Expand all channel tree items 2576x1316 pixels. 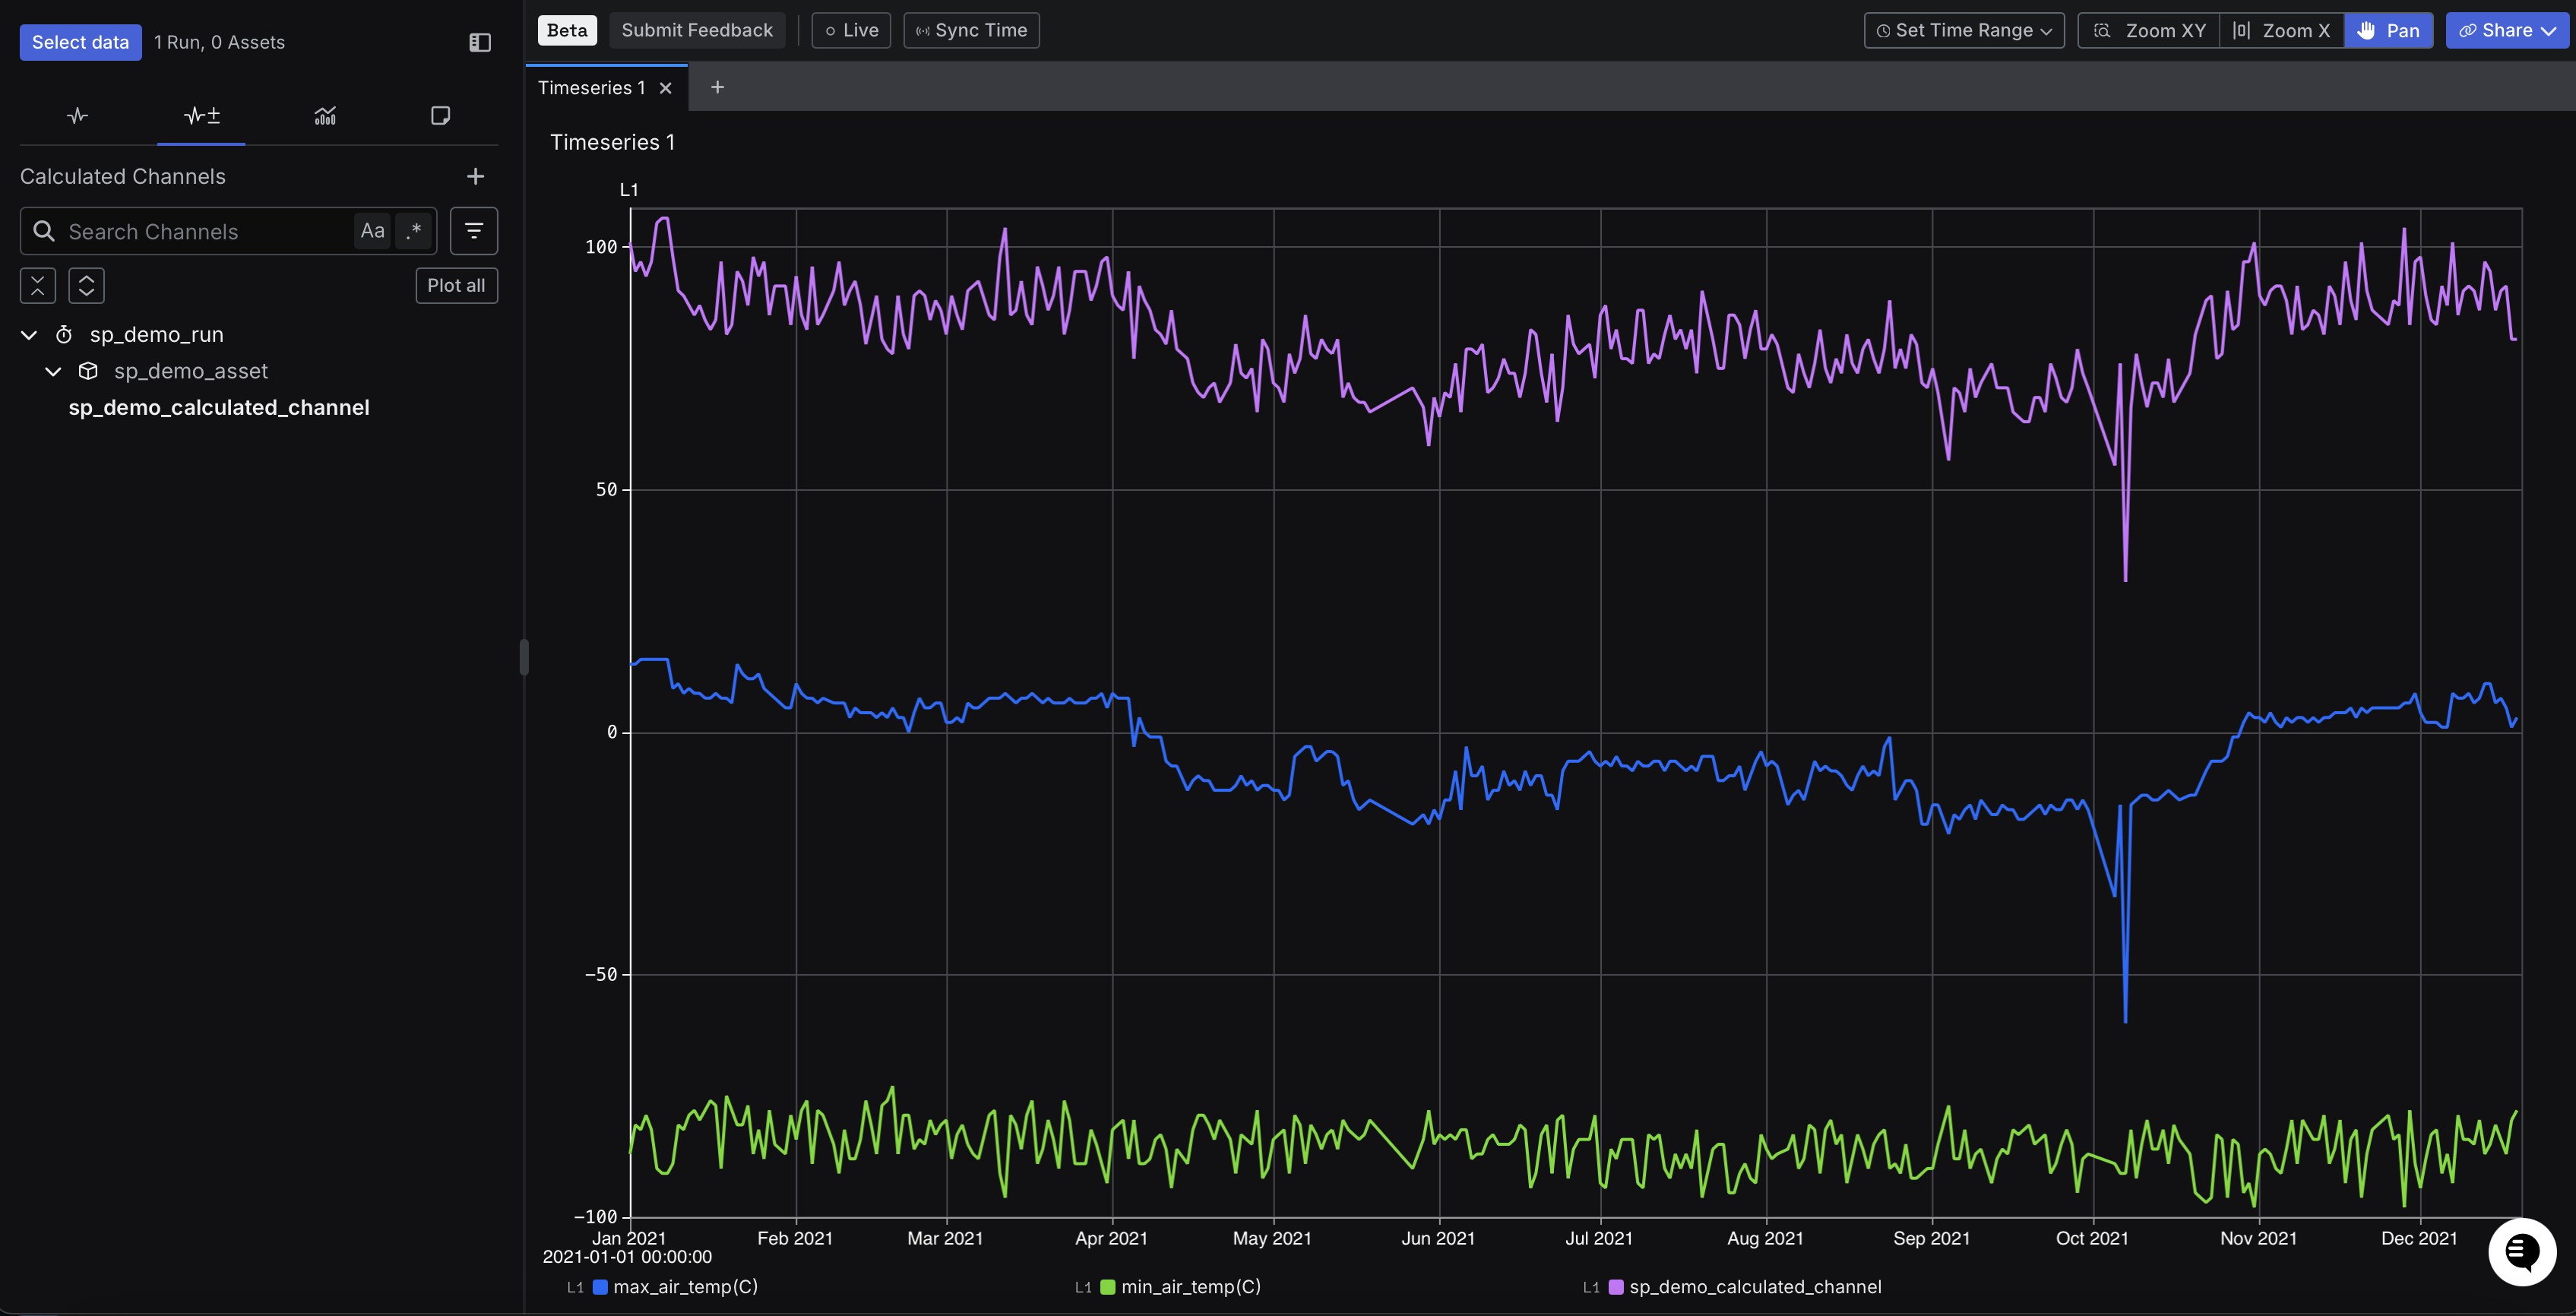tap(86, 285)
